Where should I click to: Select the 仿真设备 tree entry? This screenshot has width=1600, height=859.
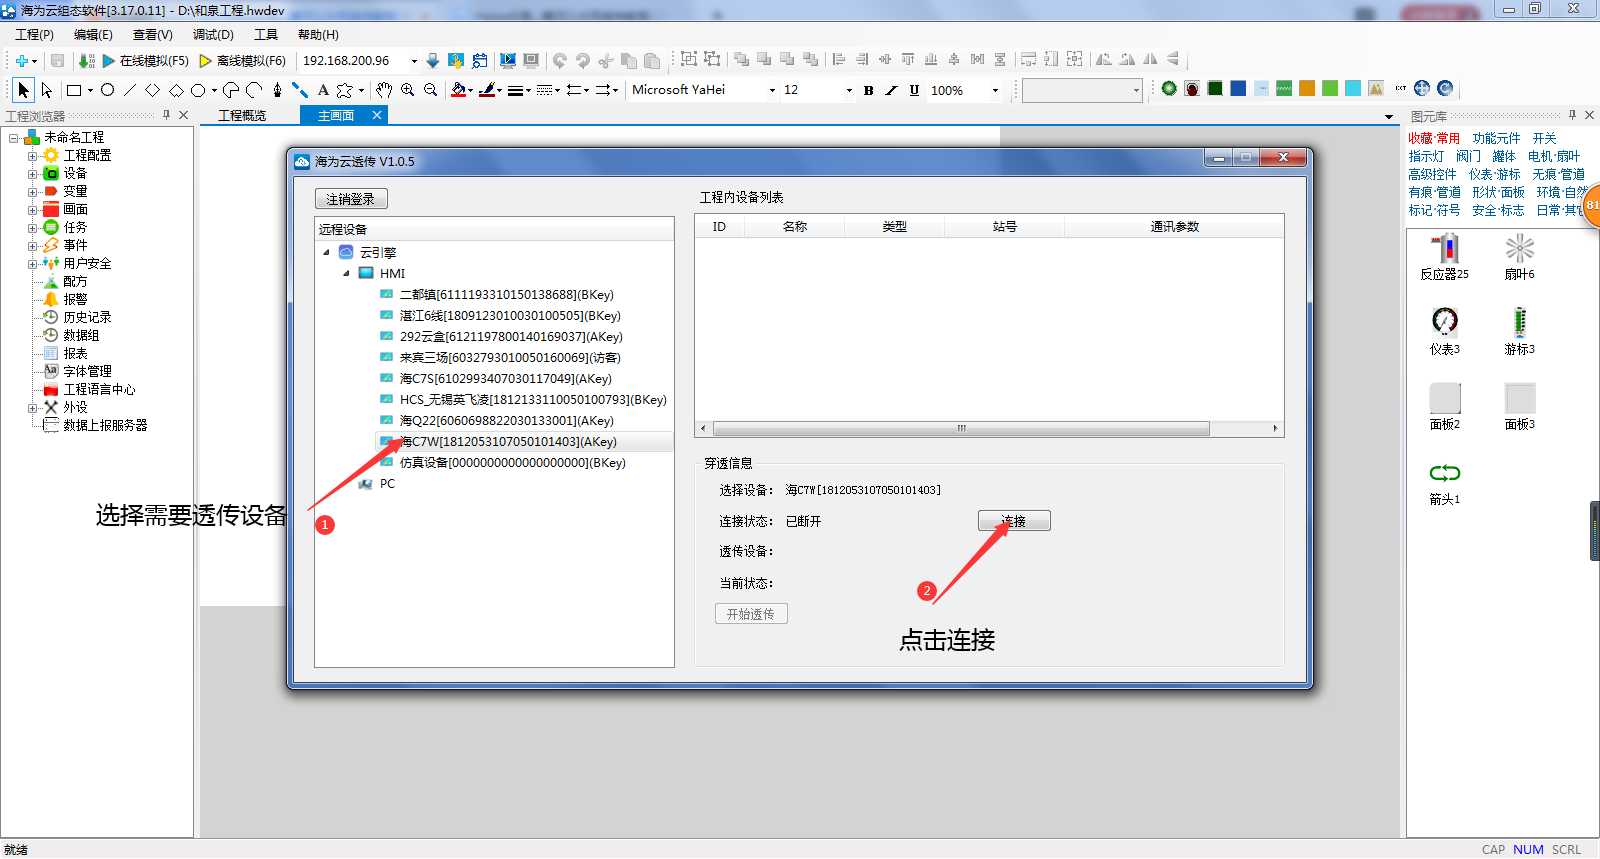click(512, 463)
